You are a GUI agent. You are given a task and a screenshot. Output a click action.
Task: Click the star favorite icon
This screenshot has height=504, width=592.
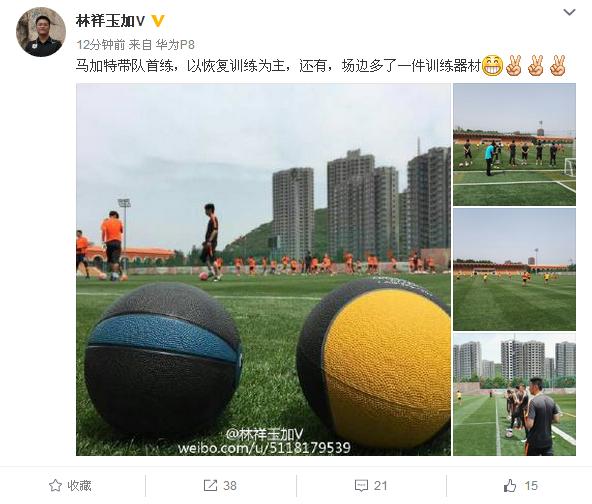(x=56, y=485)
